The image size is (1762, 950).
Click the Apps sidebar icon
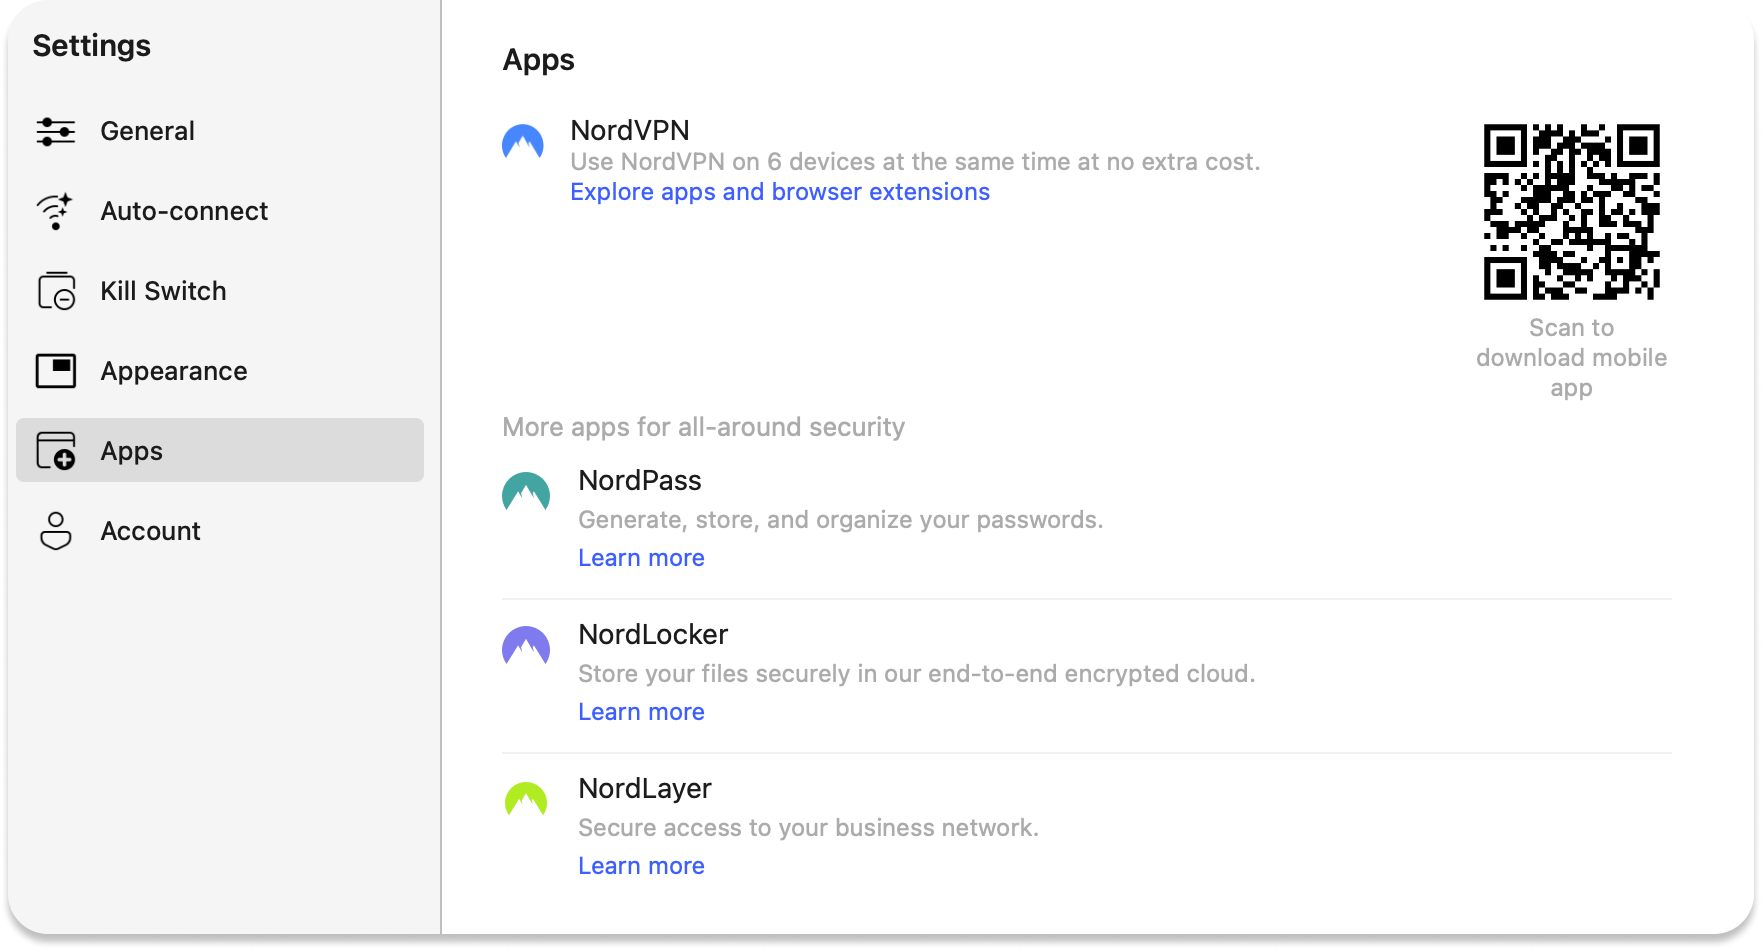tap(56, 451)
